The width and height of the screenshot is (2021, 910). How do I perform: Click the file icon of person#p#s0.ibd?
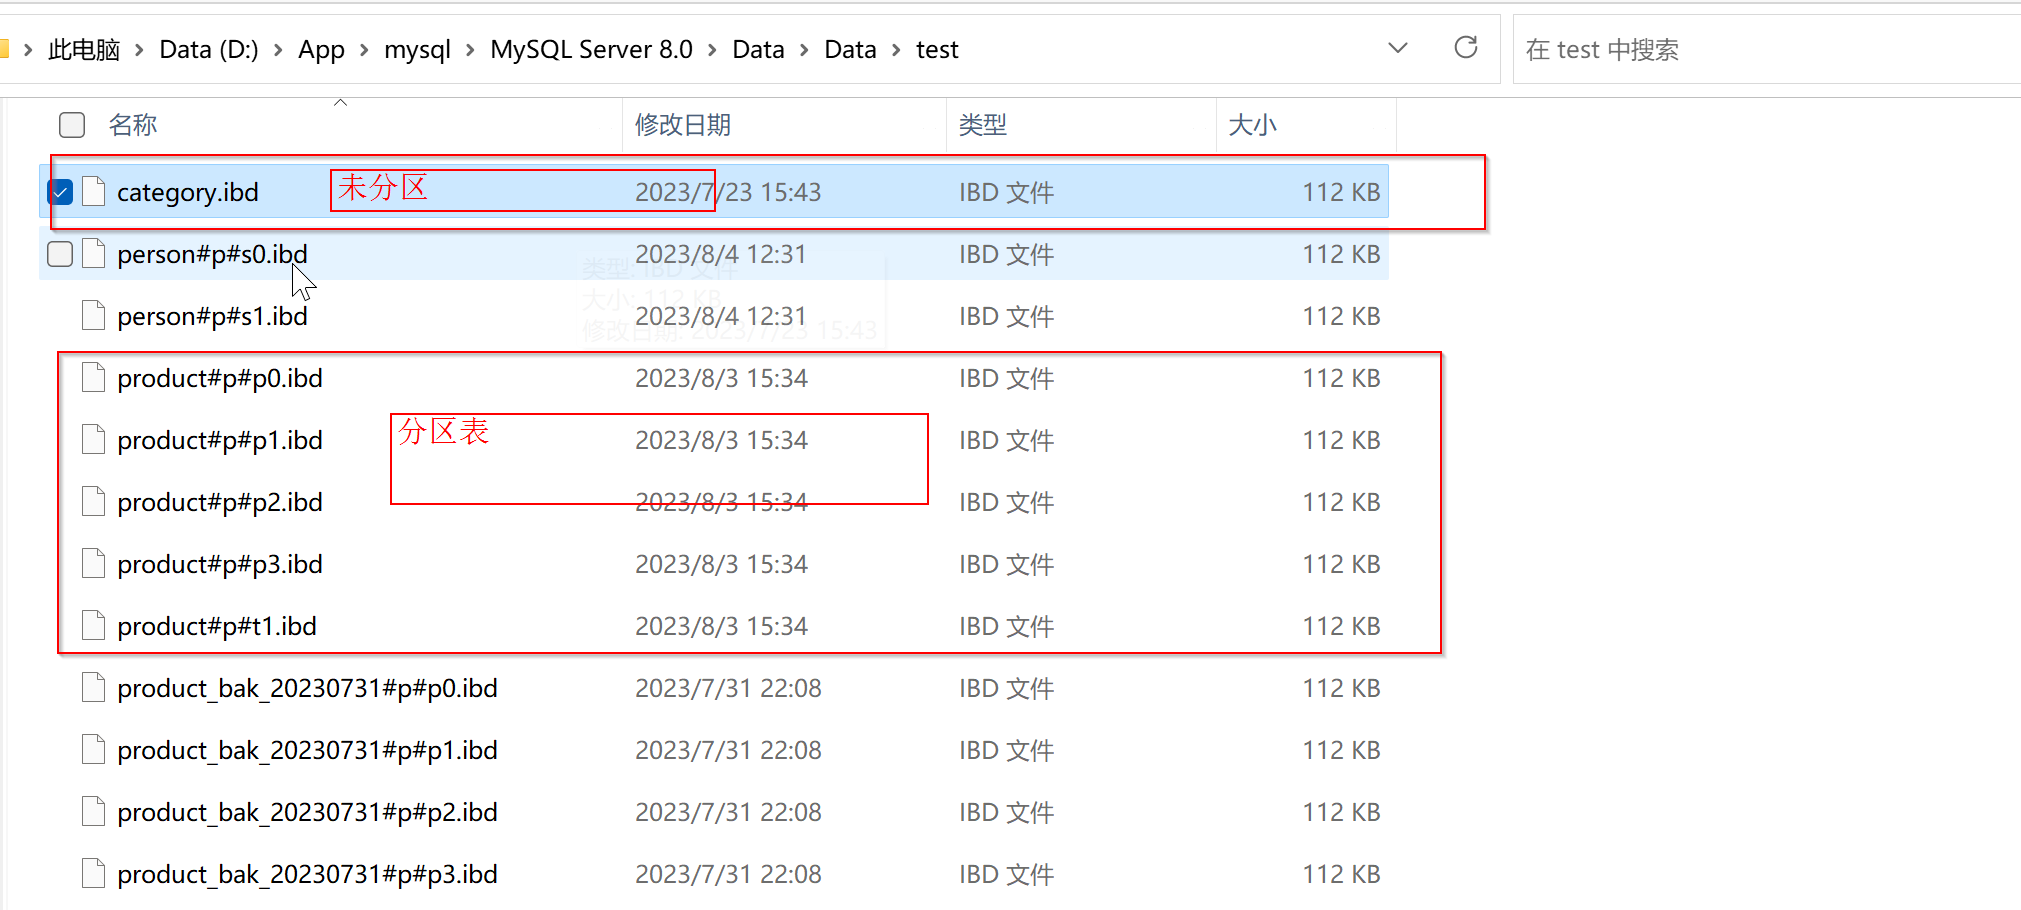93,253
